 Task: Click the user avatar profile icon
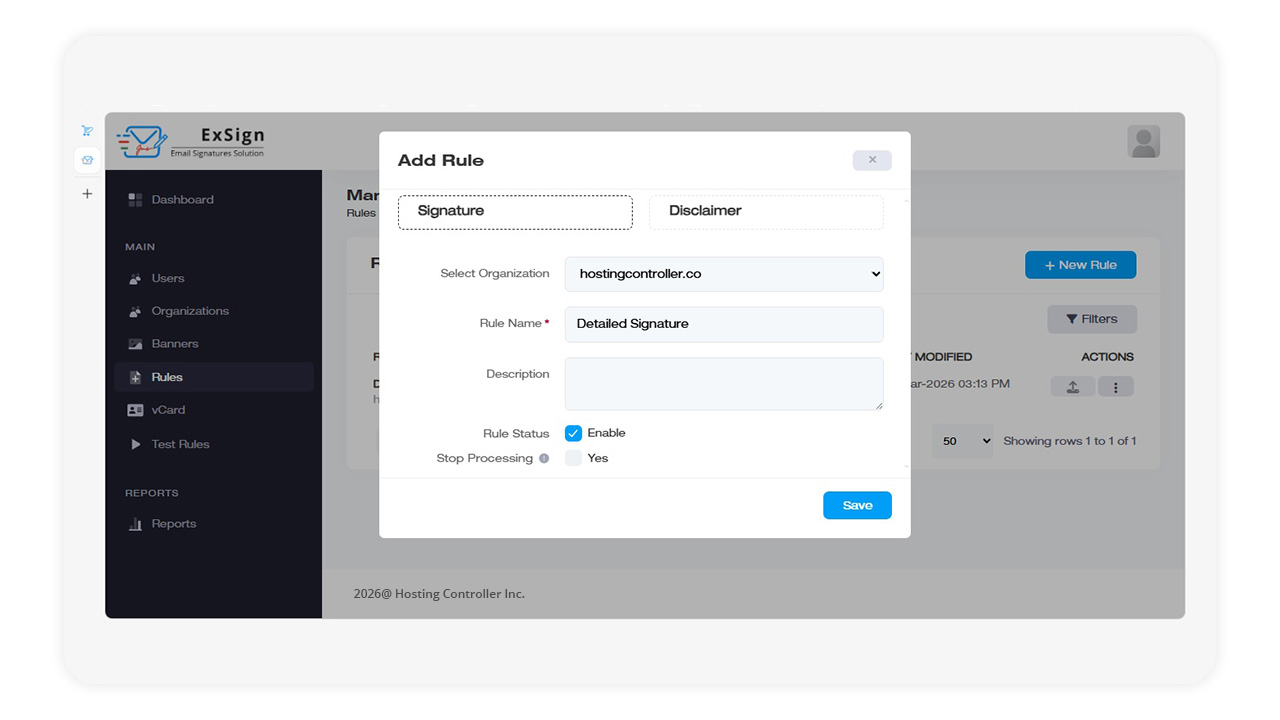(1143, 142)
